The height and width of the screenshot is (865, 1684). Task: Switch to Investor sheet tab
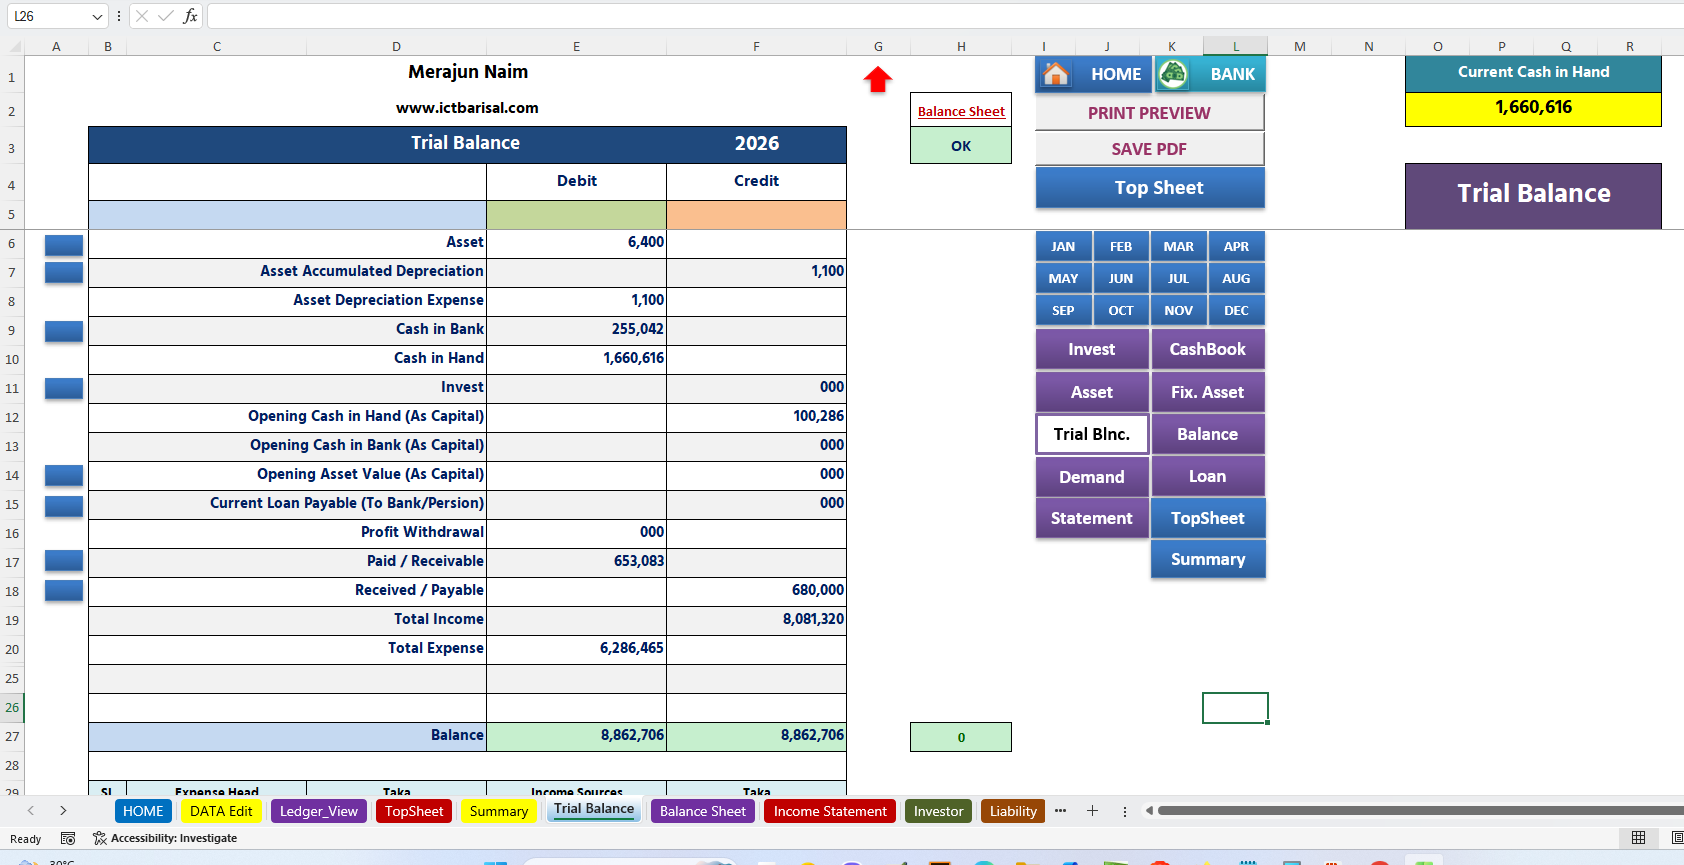938,811
